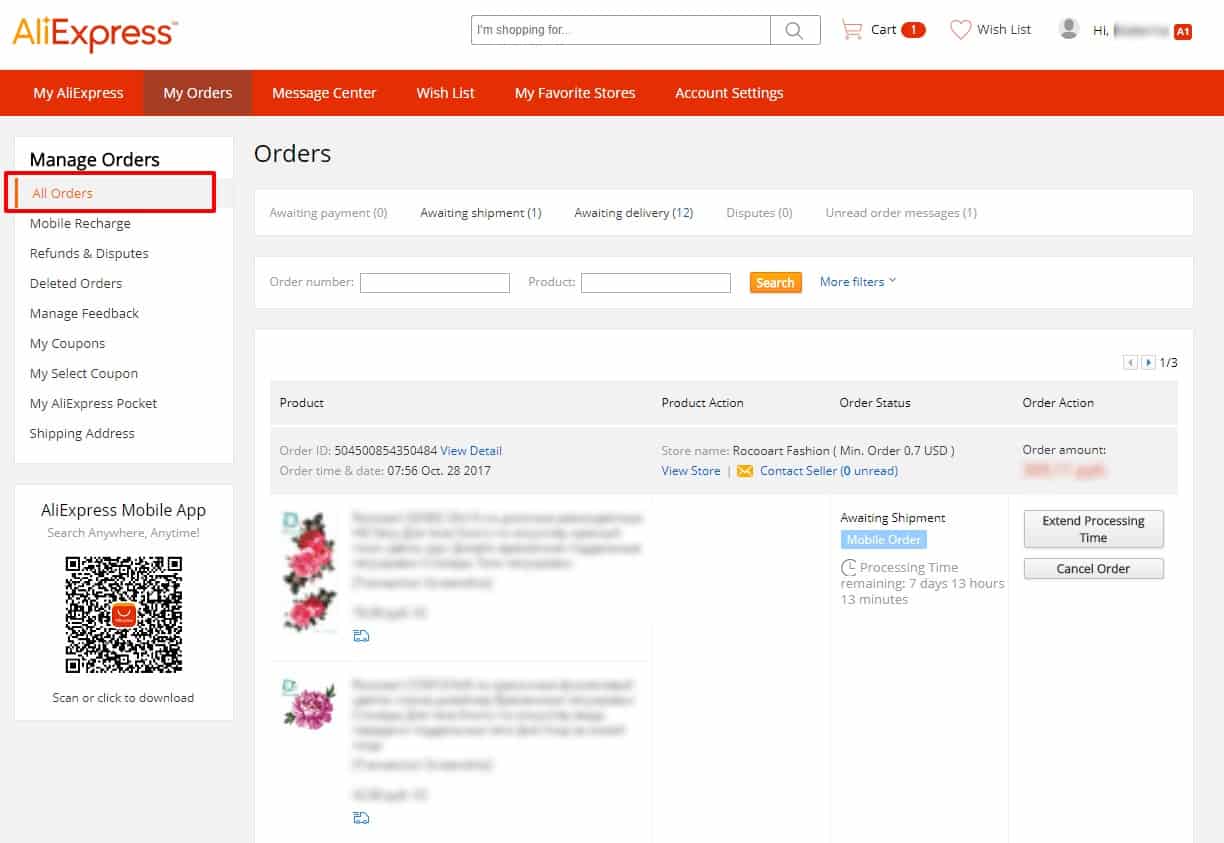Click the Order number input field
Image resolution: width=1224 pixels, height=843 pixels.
434,283
